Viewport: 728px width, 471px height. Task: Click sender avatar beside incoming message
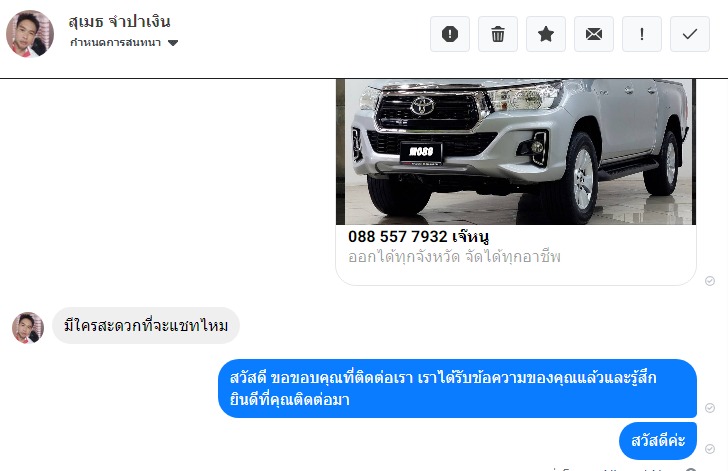tap(28, 327)
